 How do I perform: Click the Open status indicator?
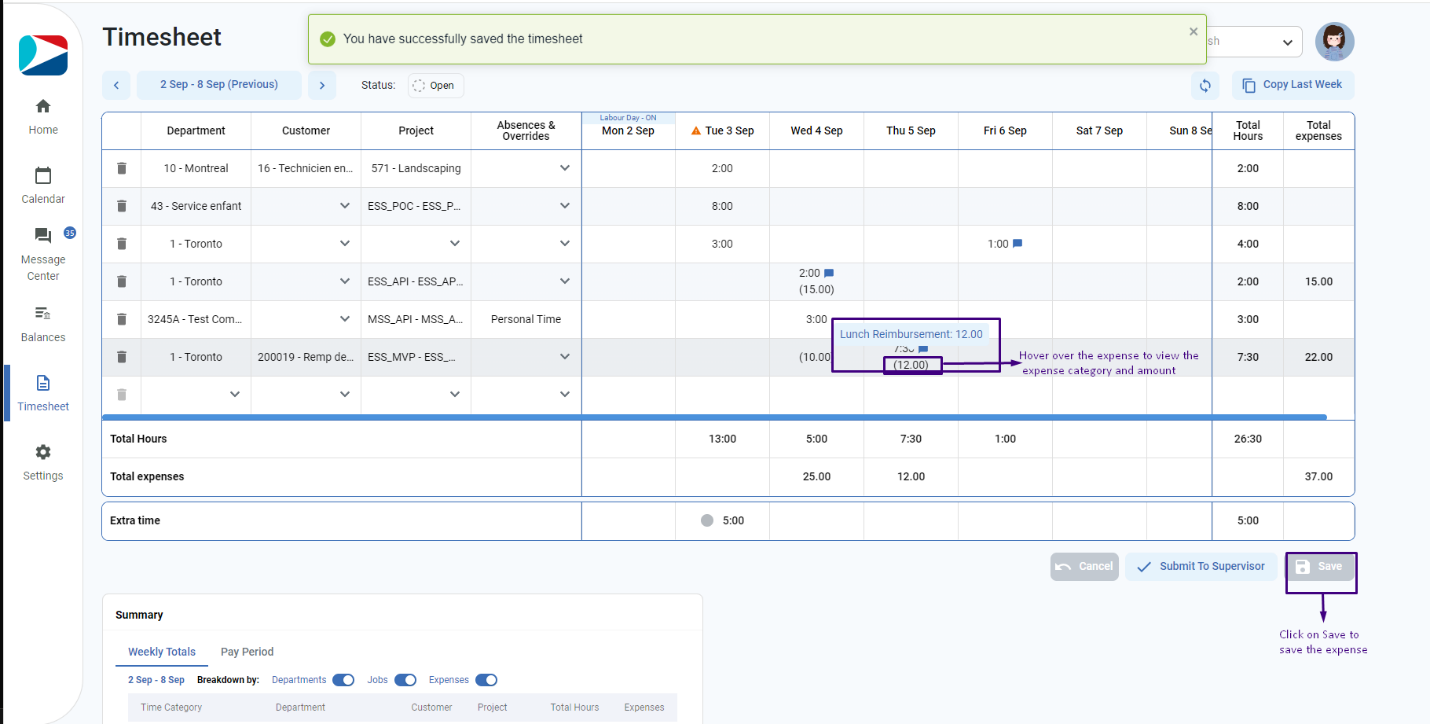click(x=435, y=86)
